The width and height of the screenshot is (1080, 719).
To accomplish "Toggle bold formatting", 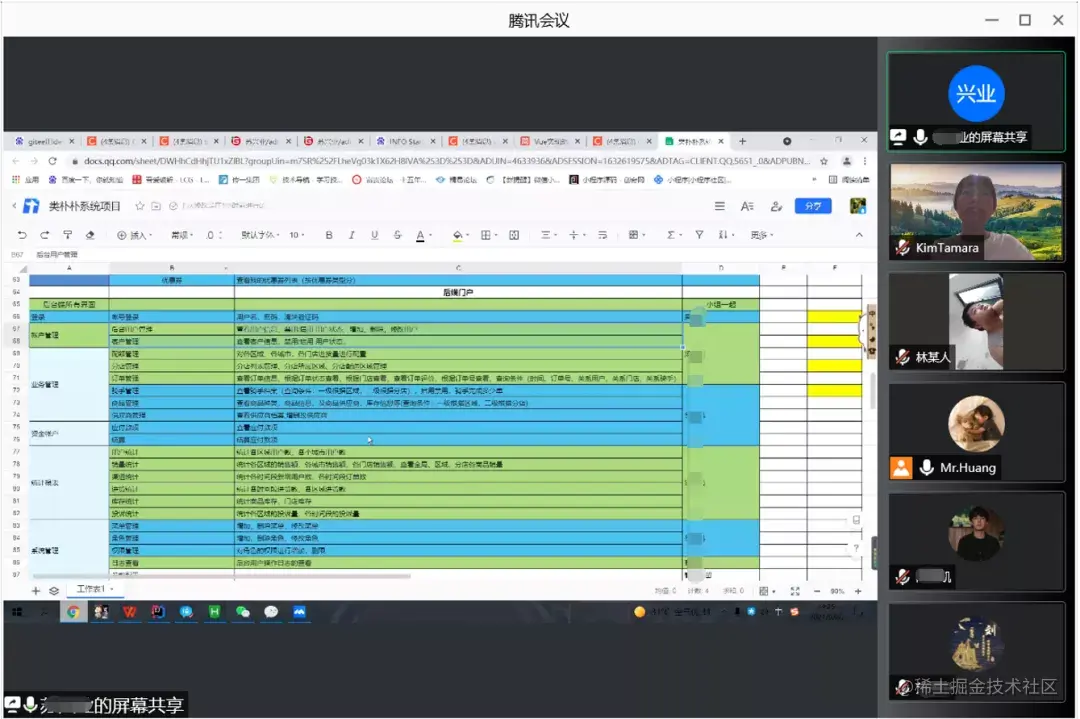I will click(329, 236).
